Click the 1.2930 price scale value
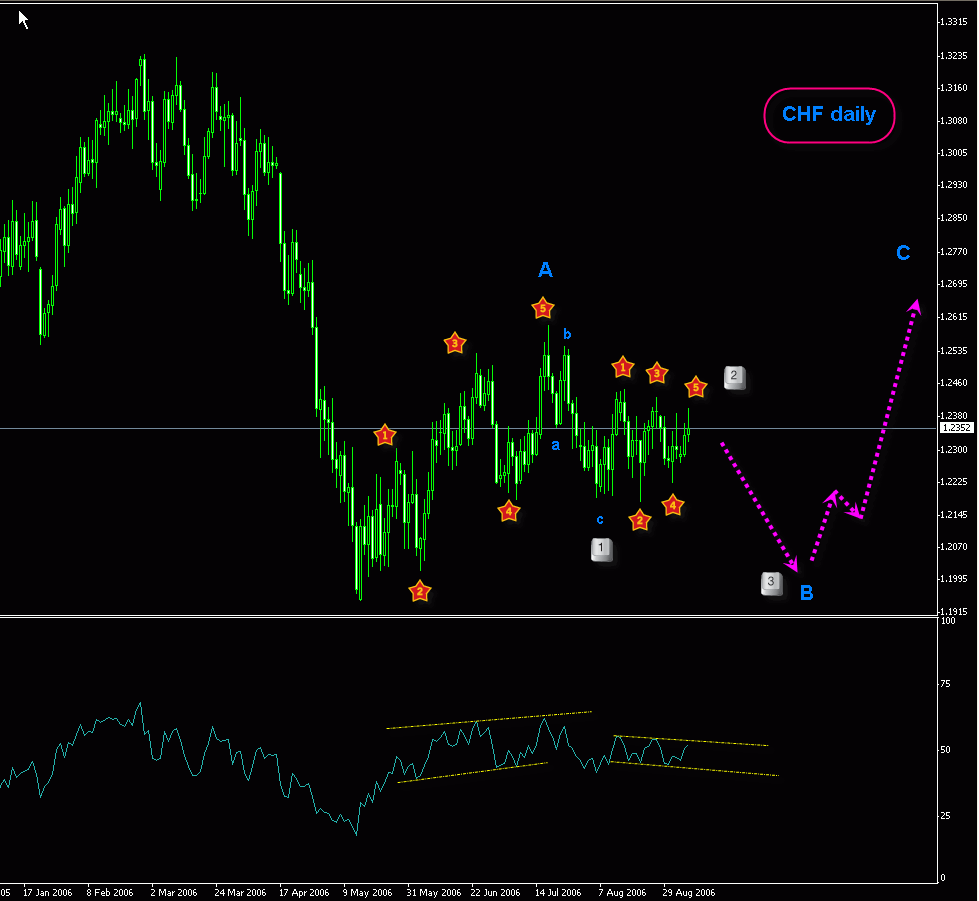Screen dimensions: 979x901 coord(954,185)
